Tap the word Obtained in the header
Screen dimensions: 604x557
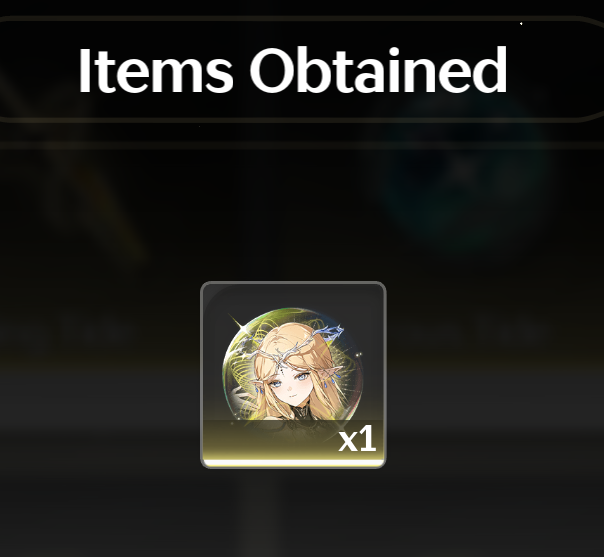[x=379, y=70]
